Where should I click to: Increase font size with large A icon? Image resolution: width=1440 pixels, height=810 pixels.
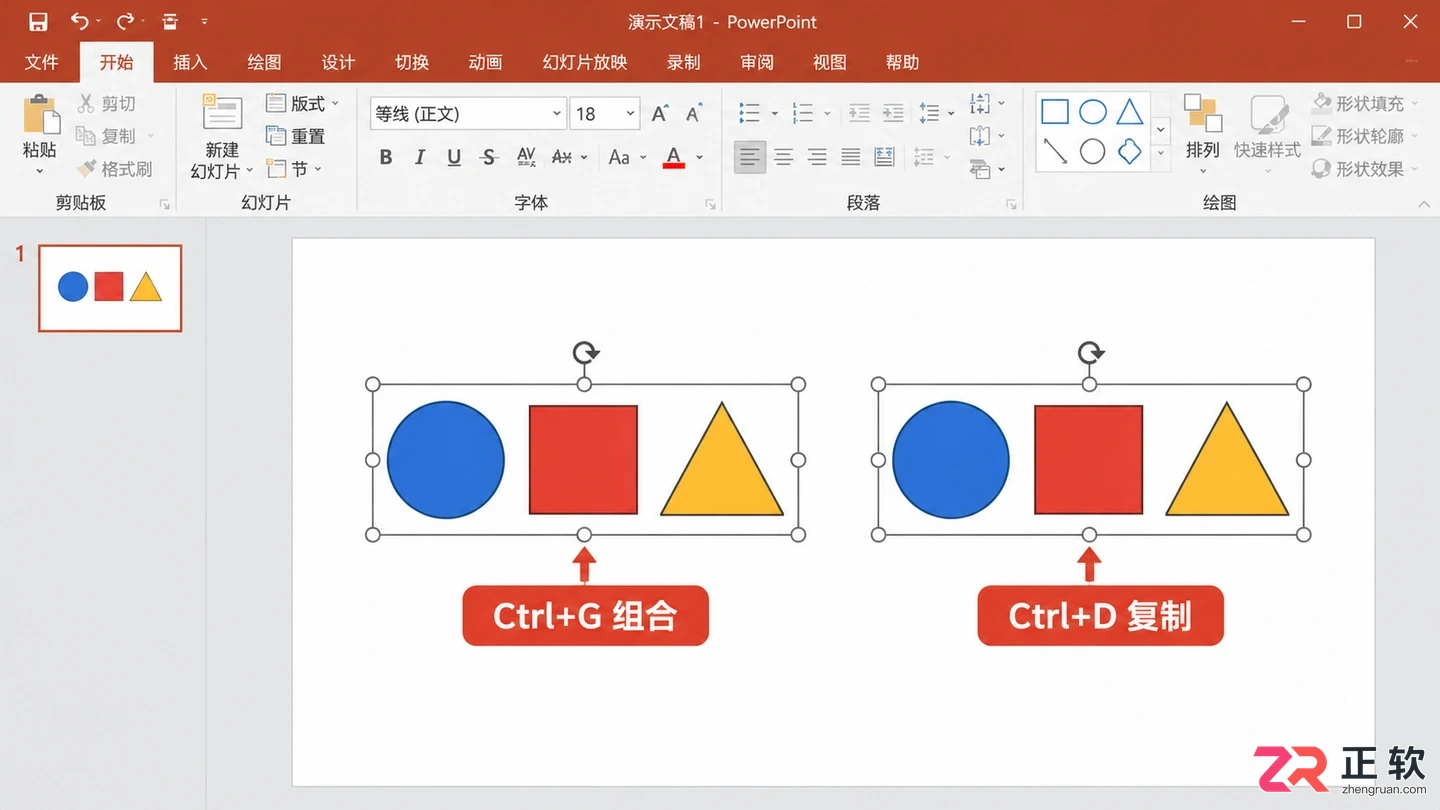tap(660, 113)
